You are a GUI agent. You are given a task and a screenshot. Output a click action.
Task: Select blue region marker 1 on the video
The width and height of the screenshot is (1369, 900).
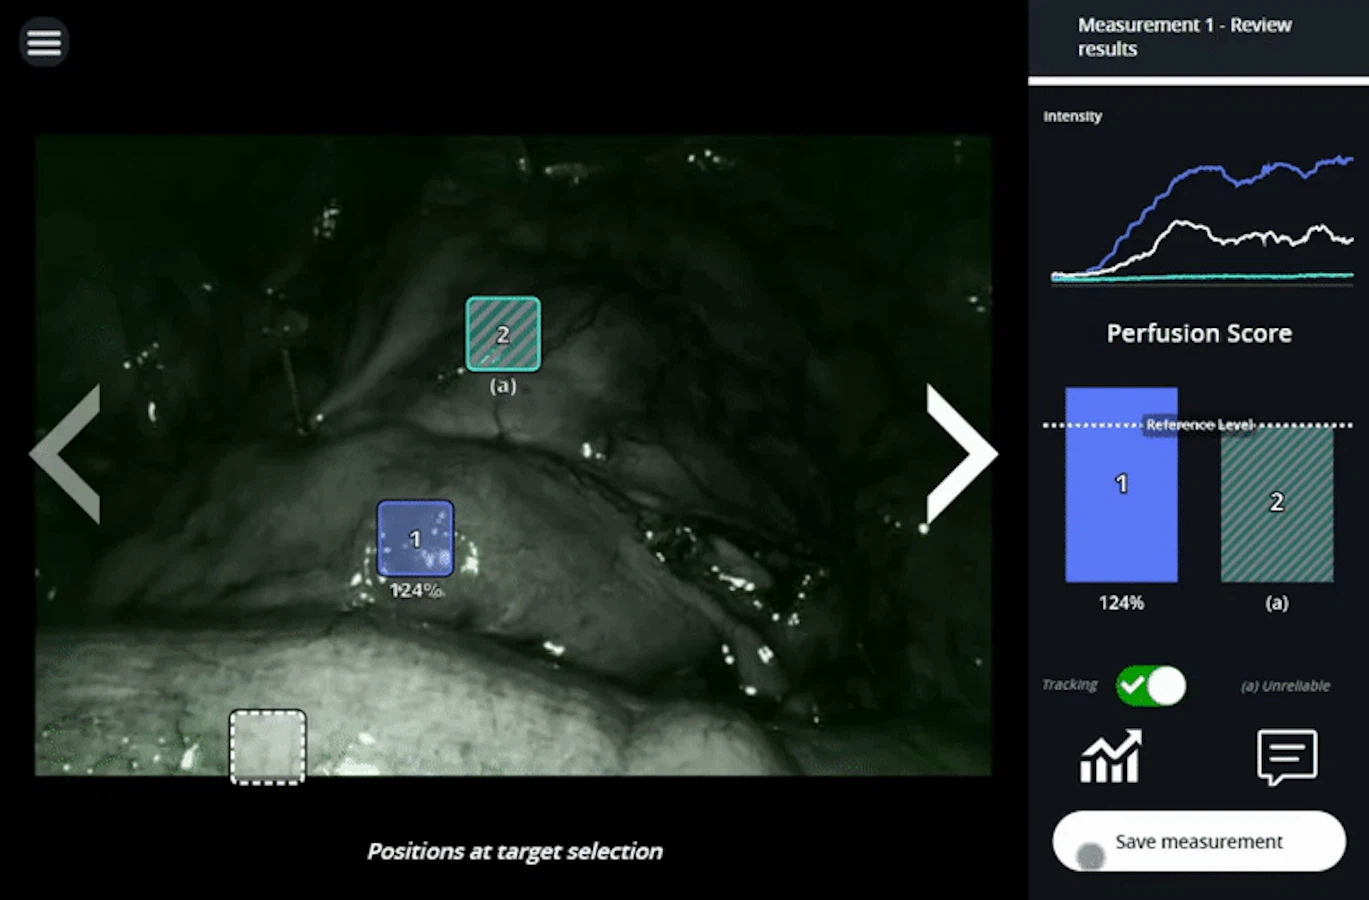[415, 539]
